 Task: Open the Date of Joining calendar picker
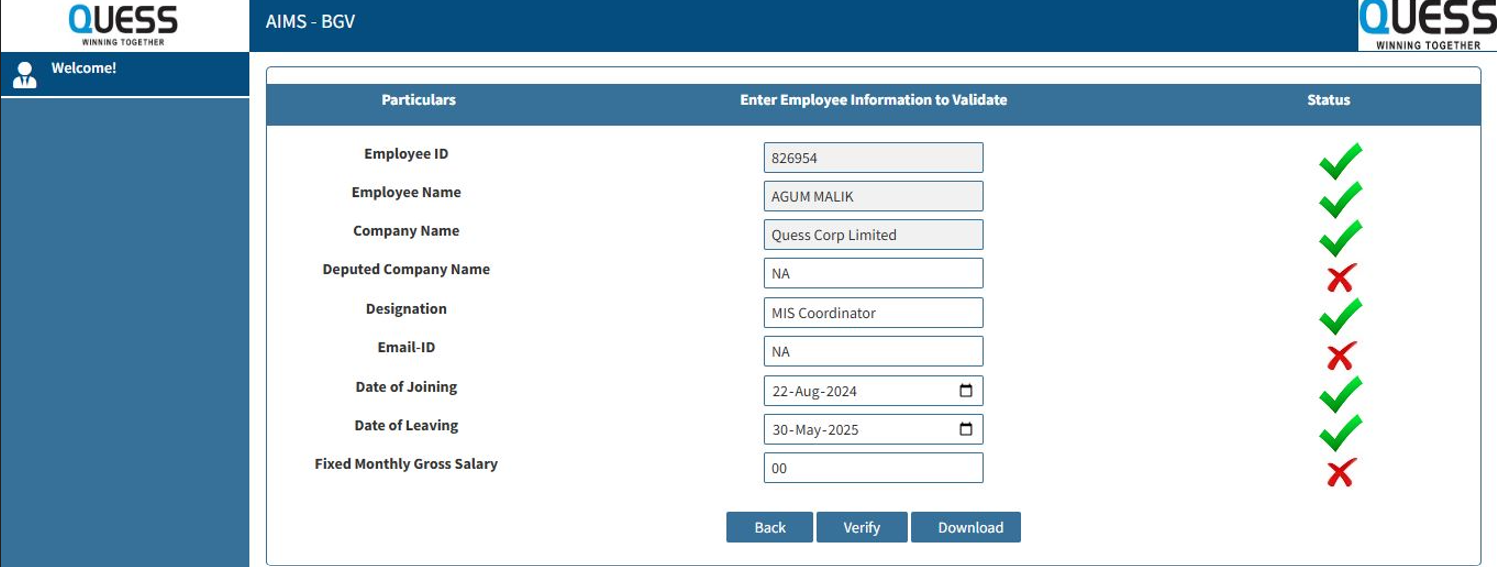click(965, 391)
